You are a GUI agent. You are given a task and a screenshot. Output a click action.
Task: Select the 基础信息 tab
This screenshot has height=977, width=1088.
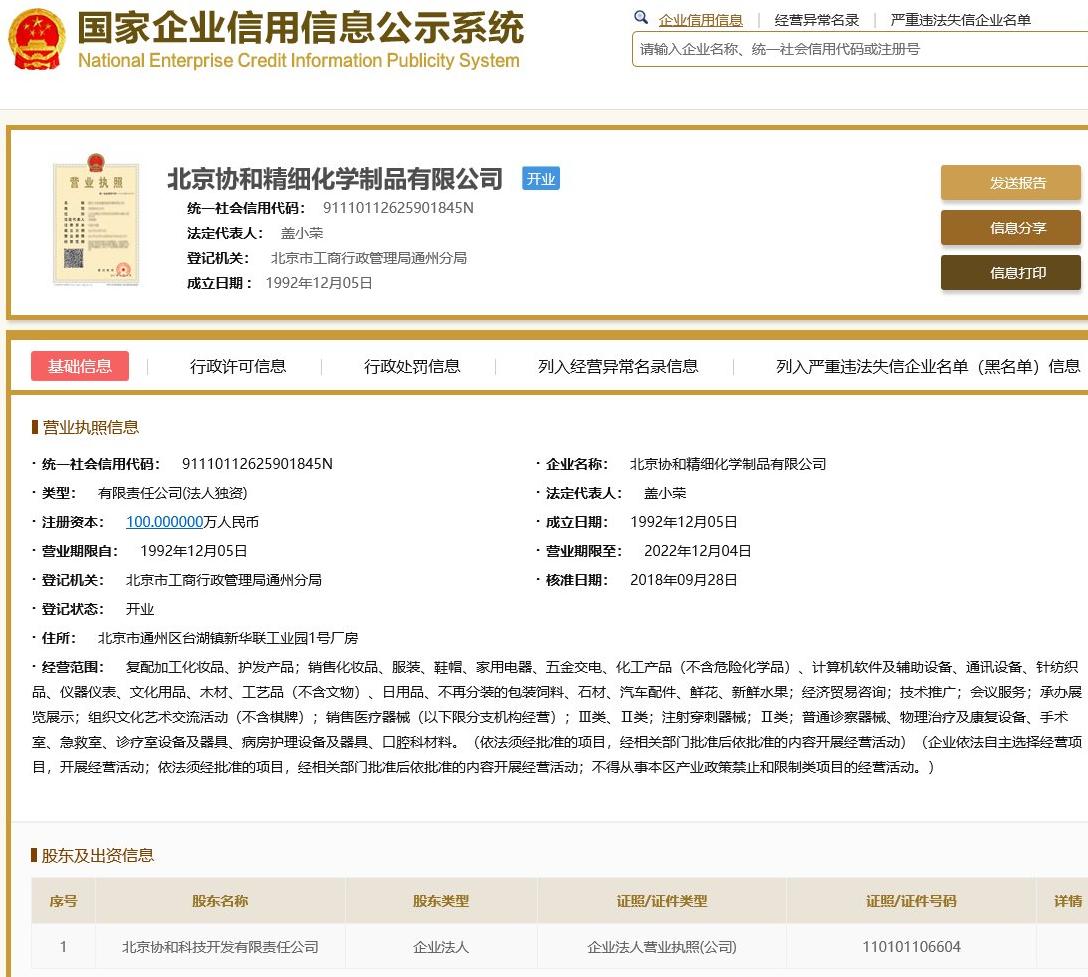tap(80, 366)
